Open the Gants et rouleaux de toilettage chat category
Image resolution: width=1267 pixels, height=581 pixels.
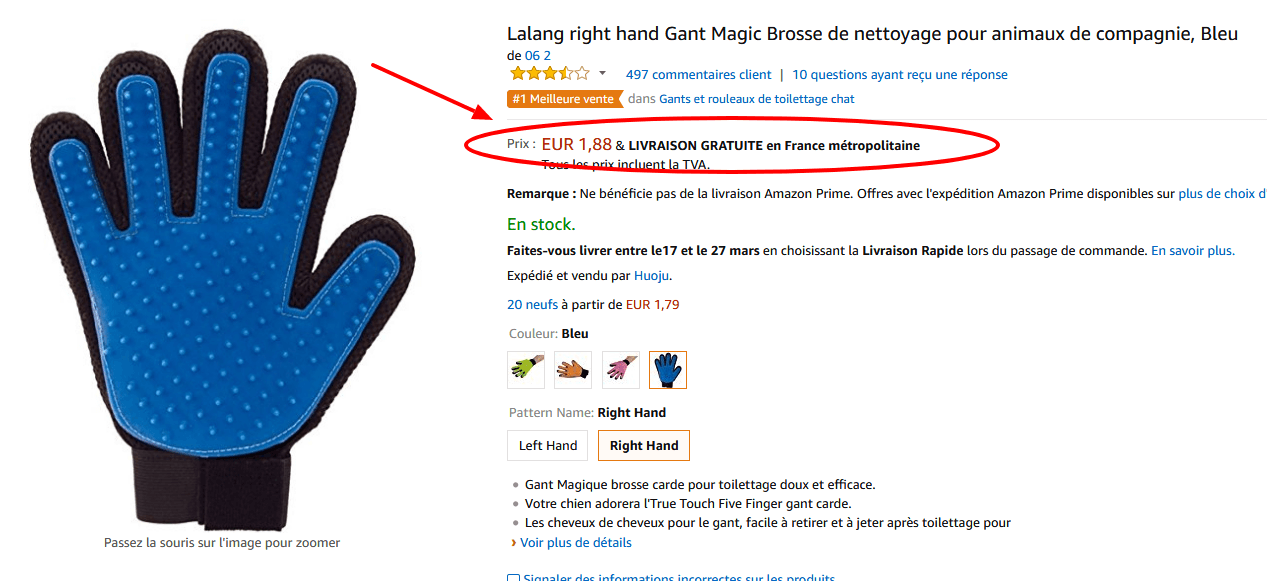pos(756,98)
